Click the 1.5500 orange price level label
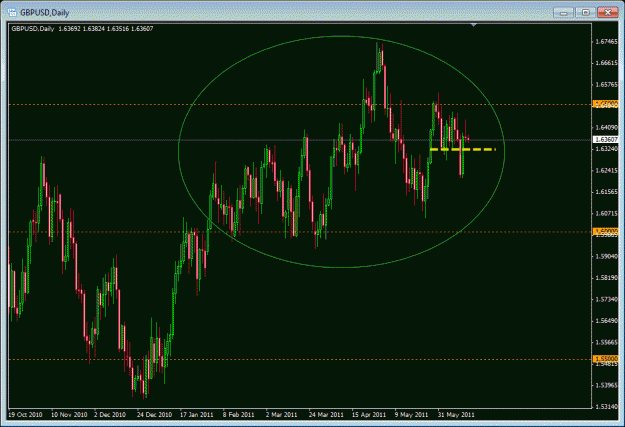This screenshot has height=427, width=625. (x=606, y=359)
